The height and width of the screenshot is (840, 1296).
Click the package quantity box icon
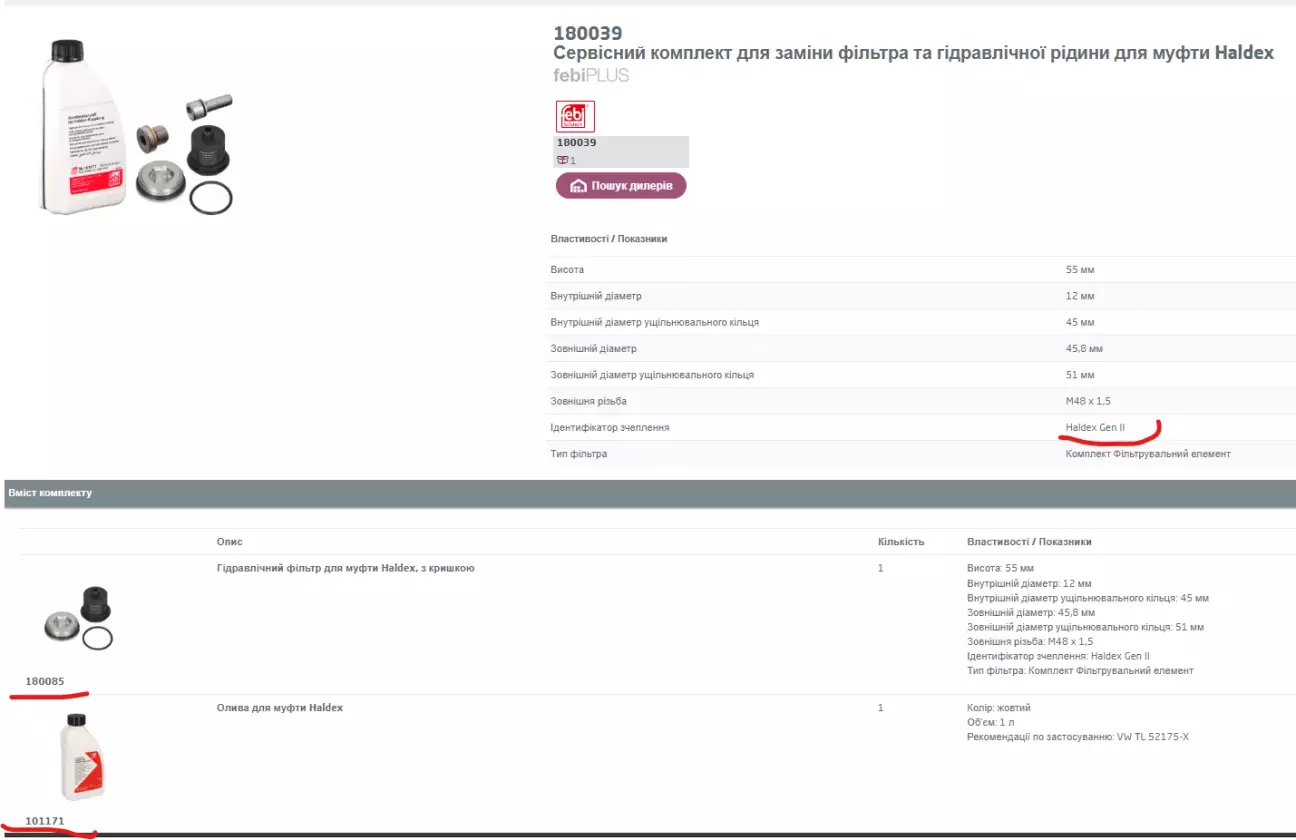pos(562,160)
